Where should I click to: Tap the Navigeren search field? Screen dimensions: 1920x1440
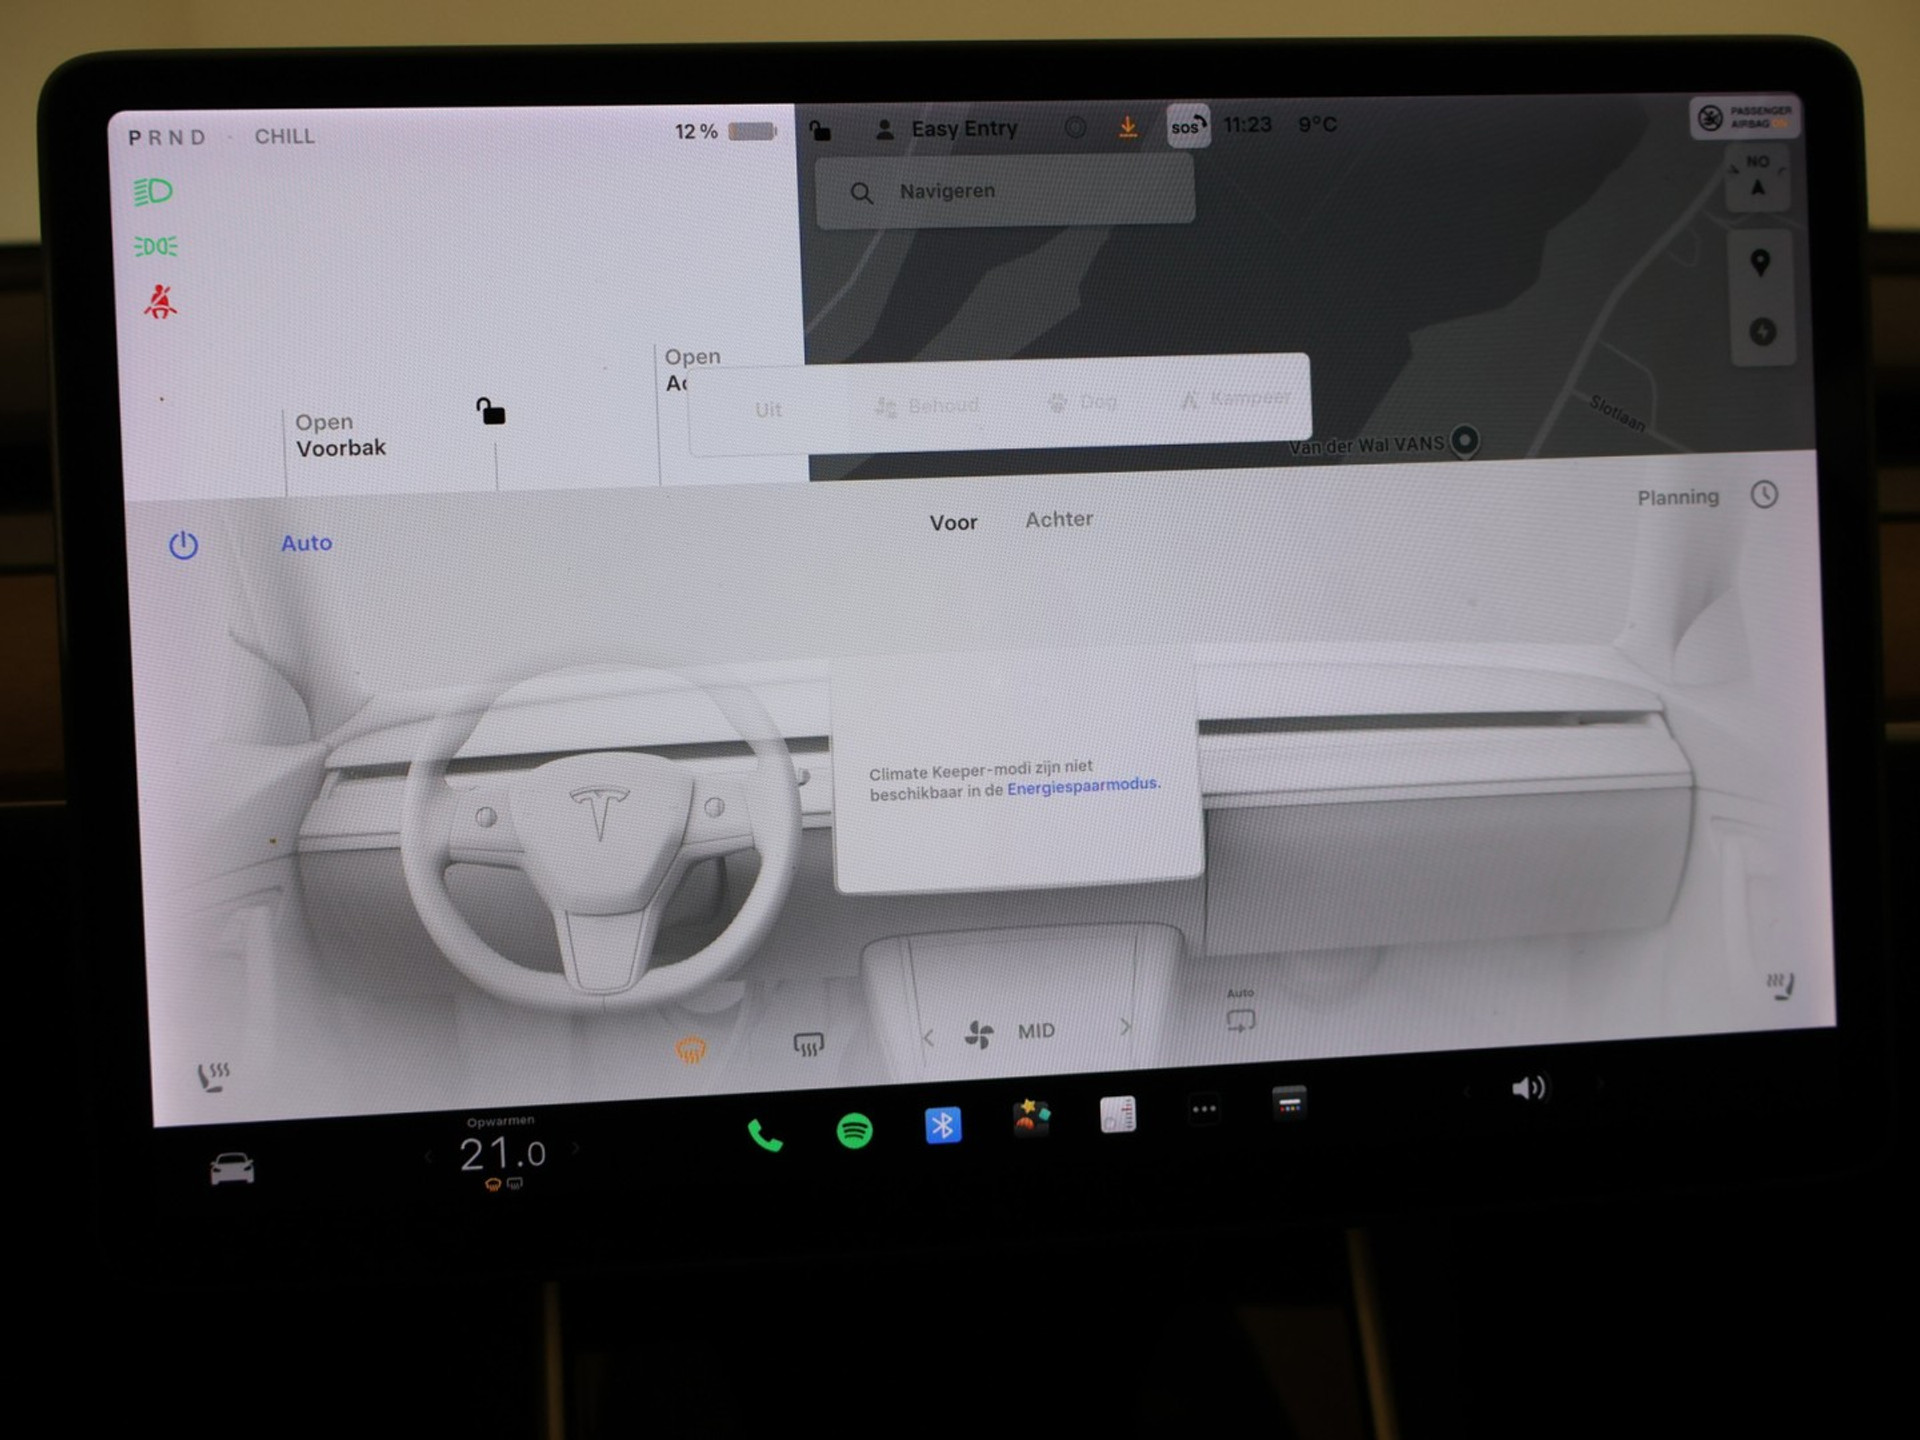coord(1005,191)
